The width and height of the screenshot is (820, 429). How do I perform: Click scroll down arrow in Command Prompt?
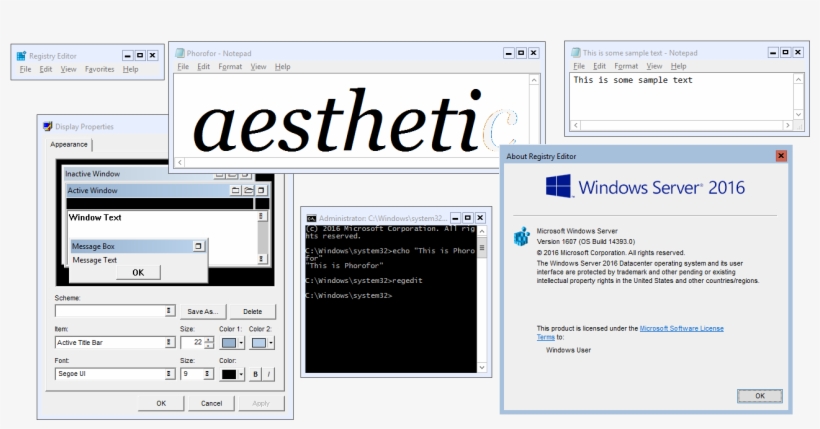482,368
